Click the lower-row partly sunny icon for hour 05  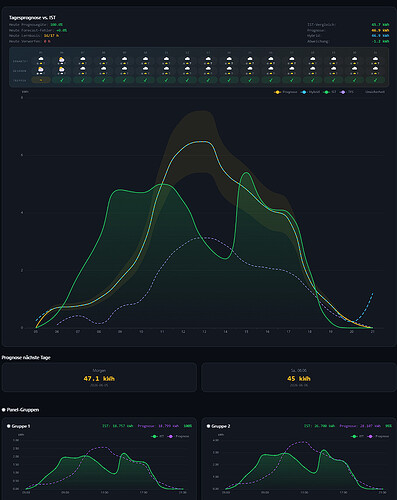[x=41, y=69]
